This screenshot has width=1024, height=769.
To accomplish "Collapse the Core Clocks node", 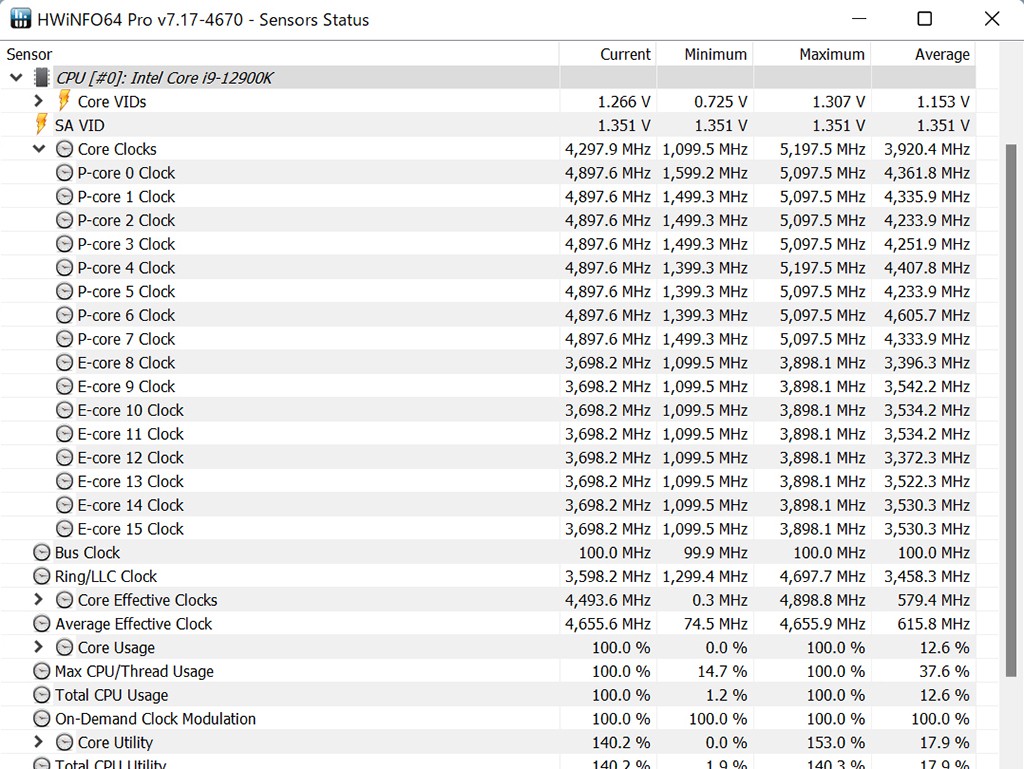I will (39, 149).
